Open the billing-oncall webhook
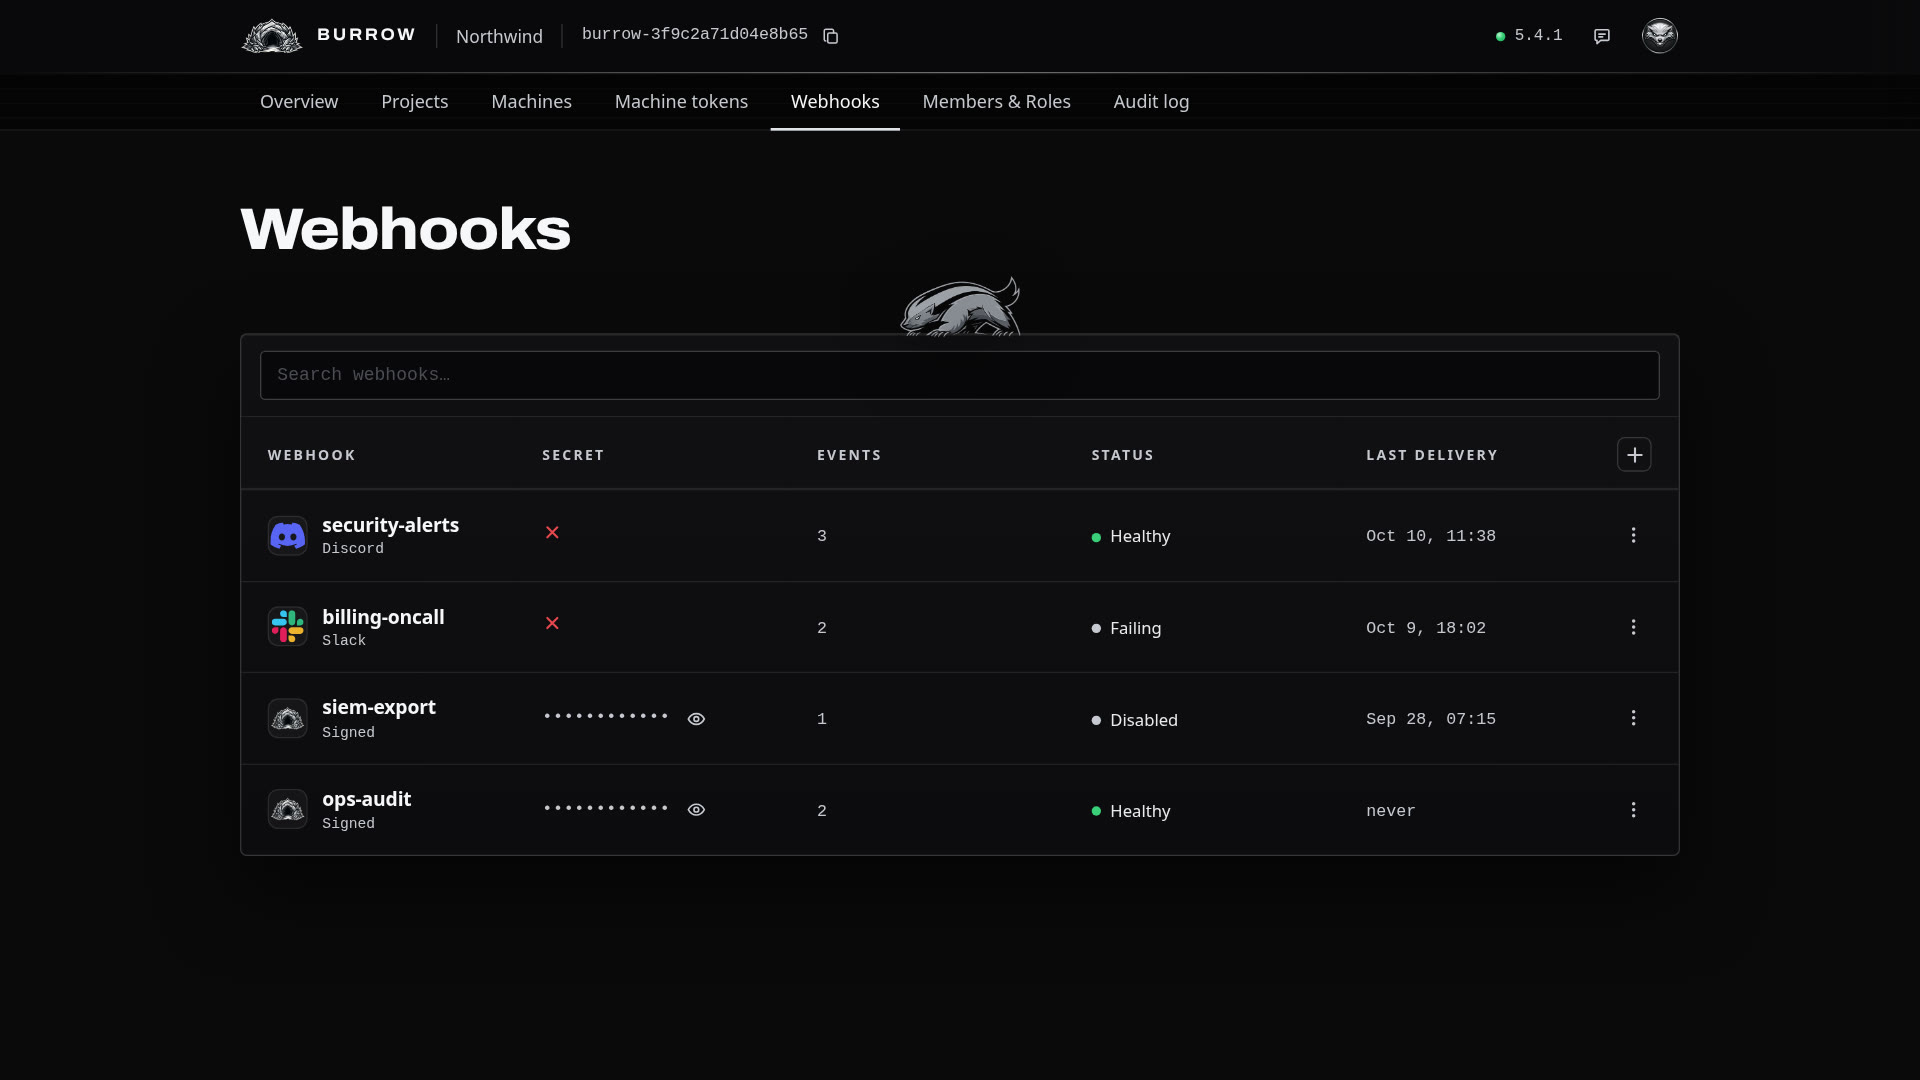The image size is (1920, 1080). point(383,617)
